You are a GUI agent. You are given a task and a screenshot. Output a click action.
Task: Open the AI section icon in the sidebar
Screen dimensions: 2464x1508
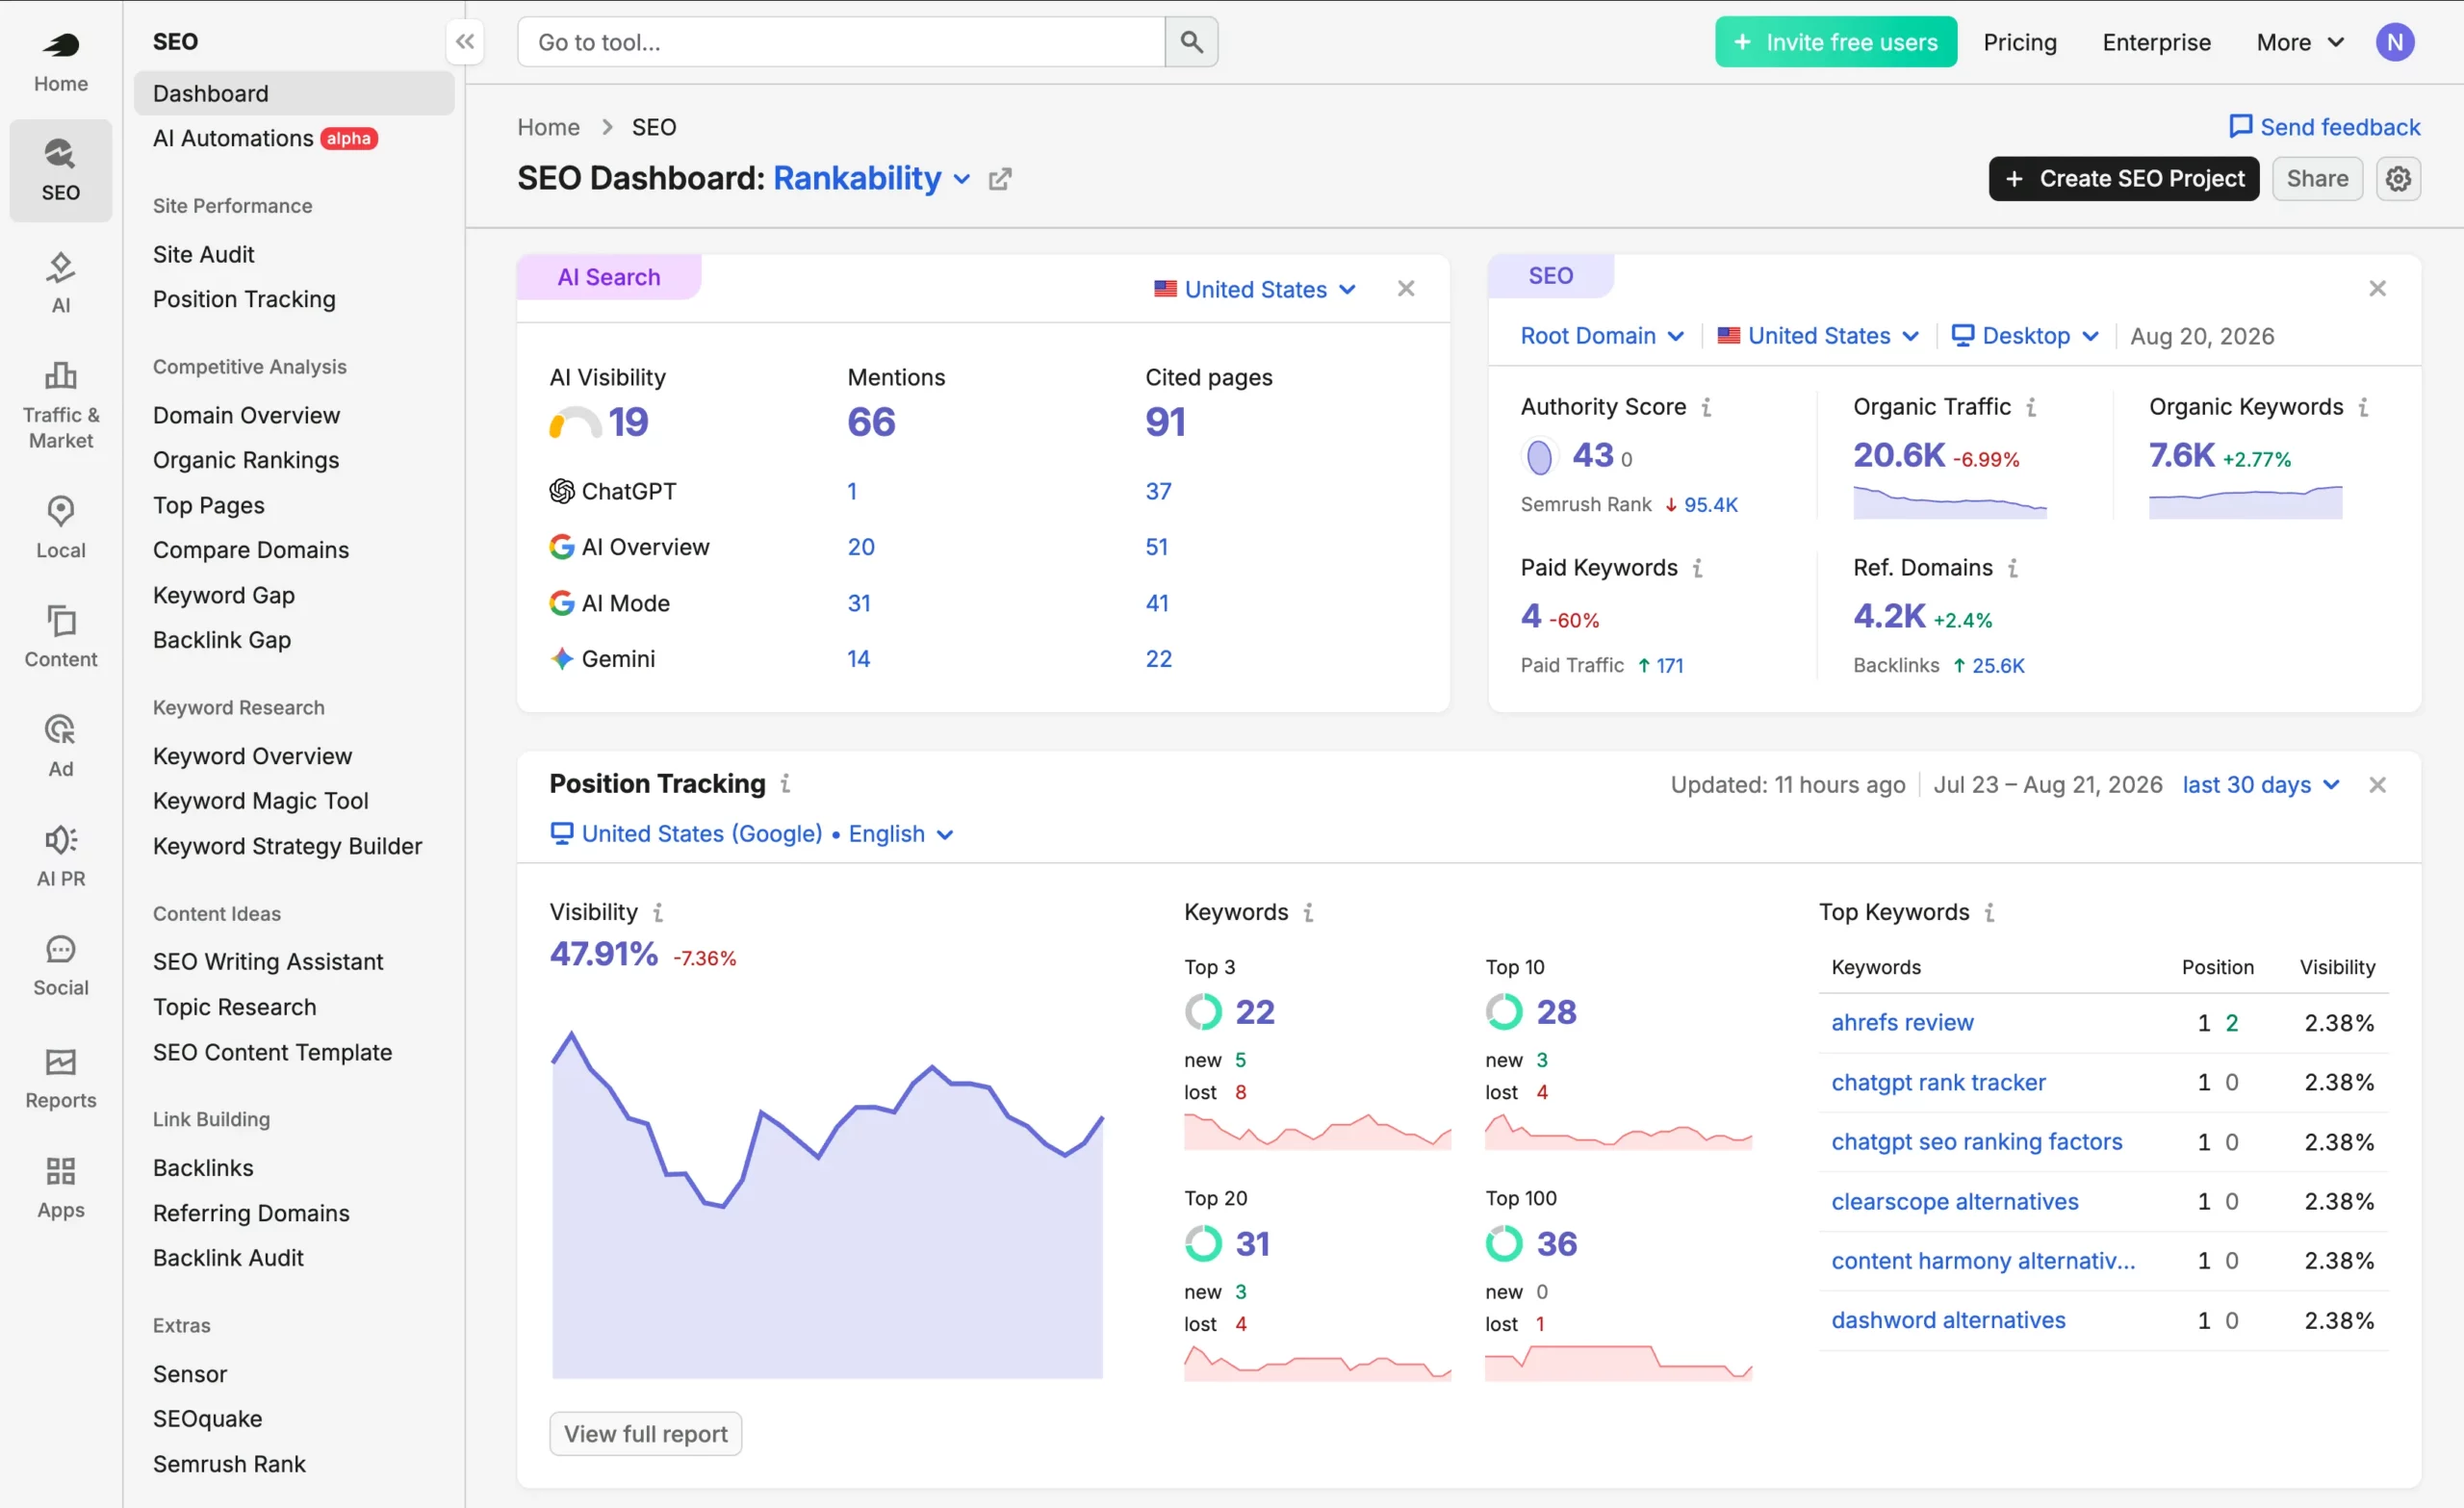pyautogui.click(x=61, y=283)
